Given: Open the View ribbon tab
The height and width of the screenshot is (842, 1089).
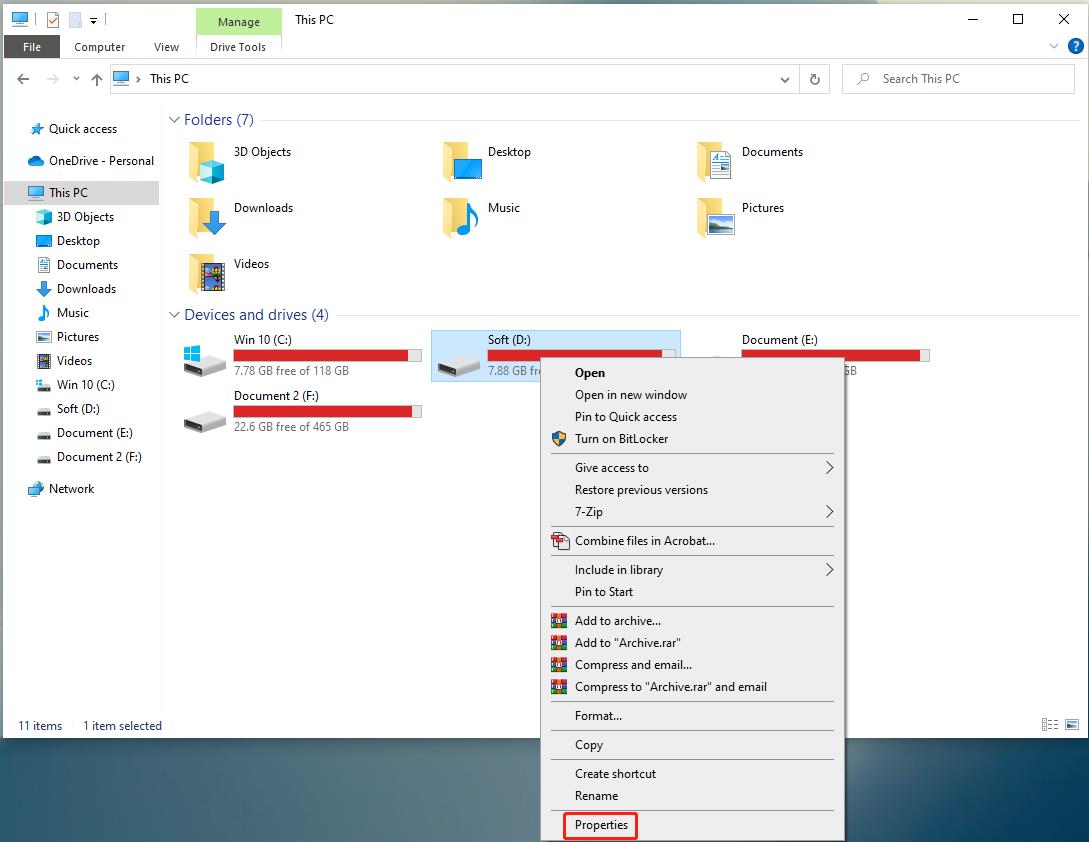Looking at the screenshot, I should click(x=166, y=47).
